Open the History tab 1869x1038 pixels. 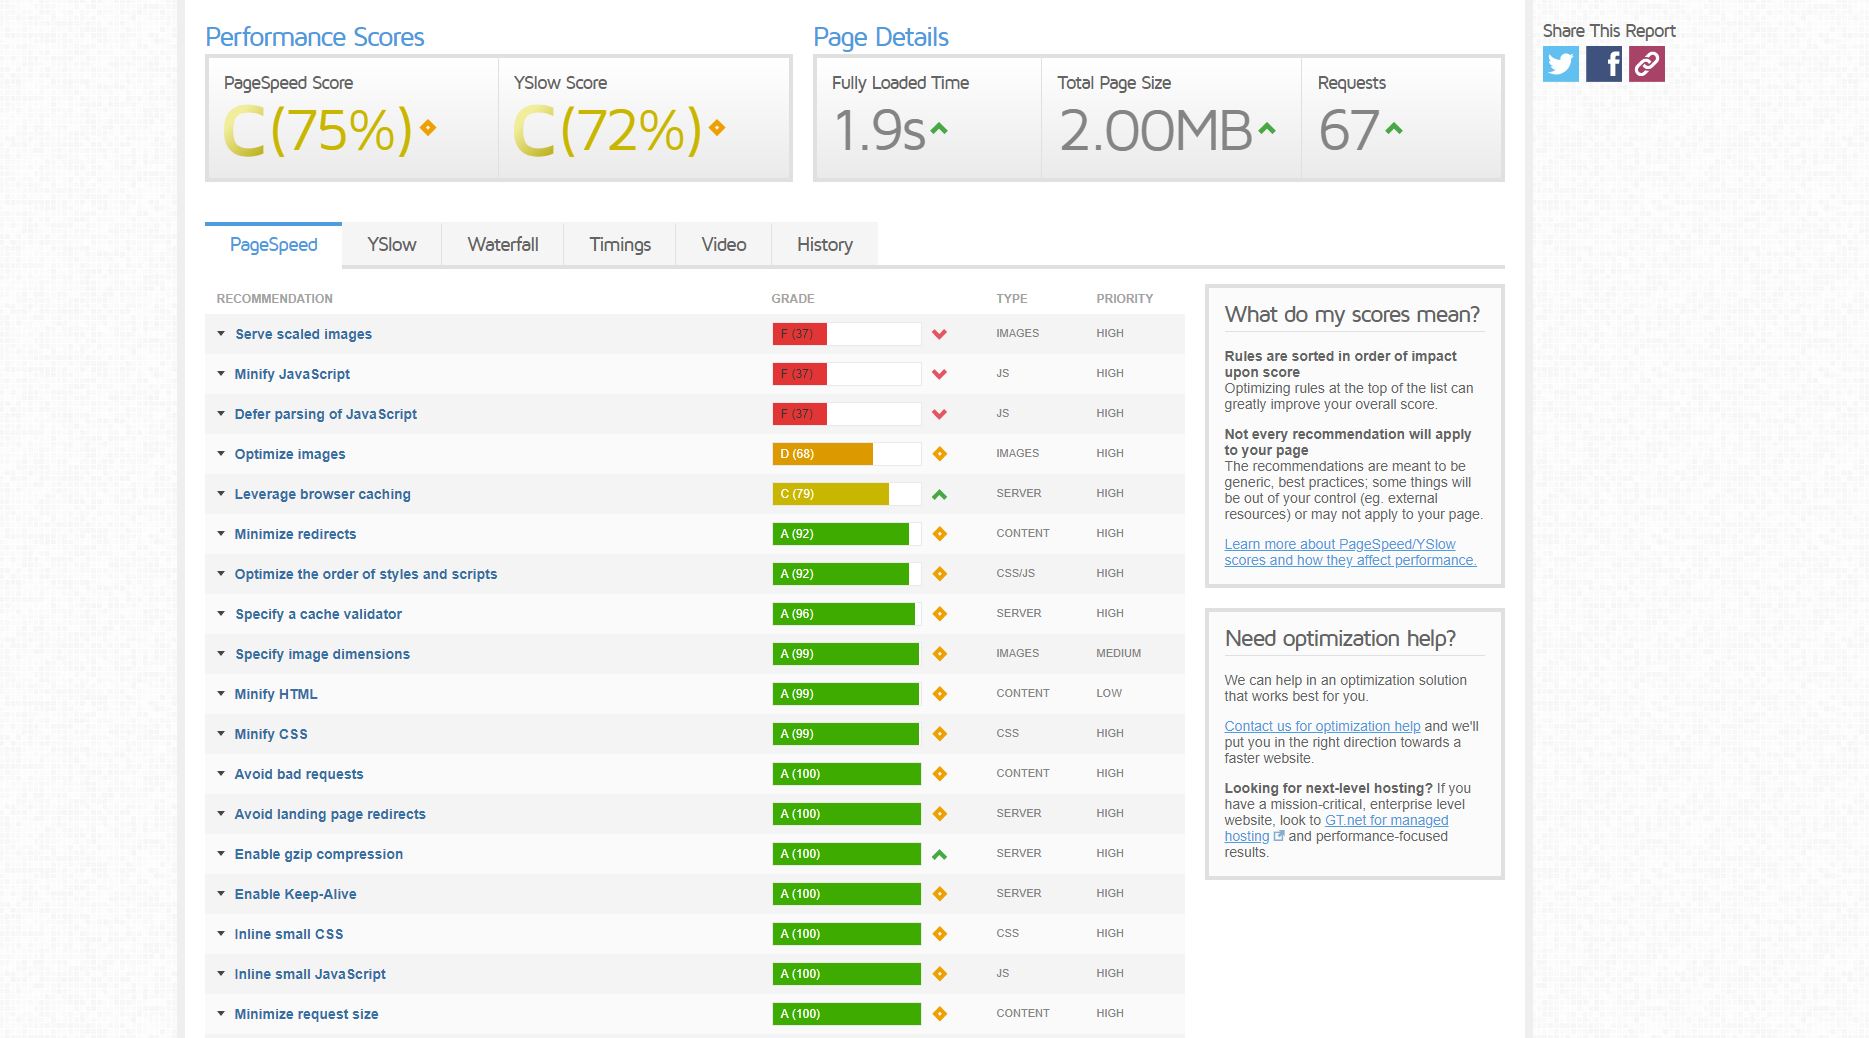(825, 245)
